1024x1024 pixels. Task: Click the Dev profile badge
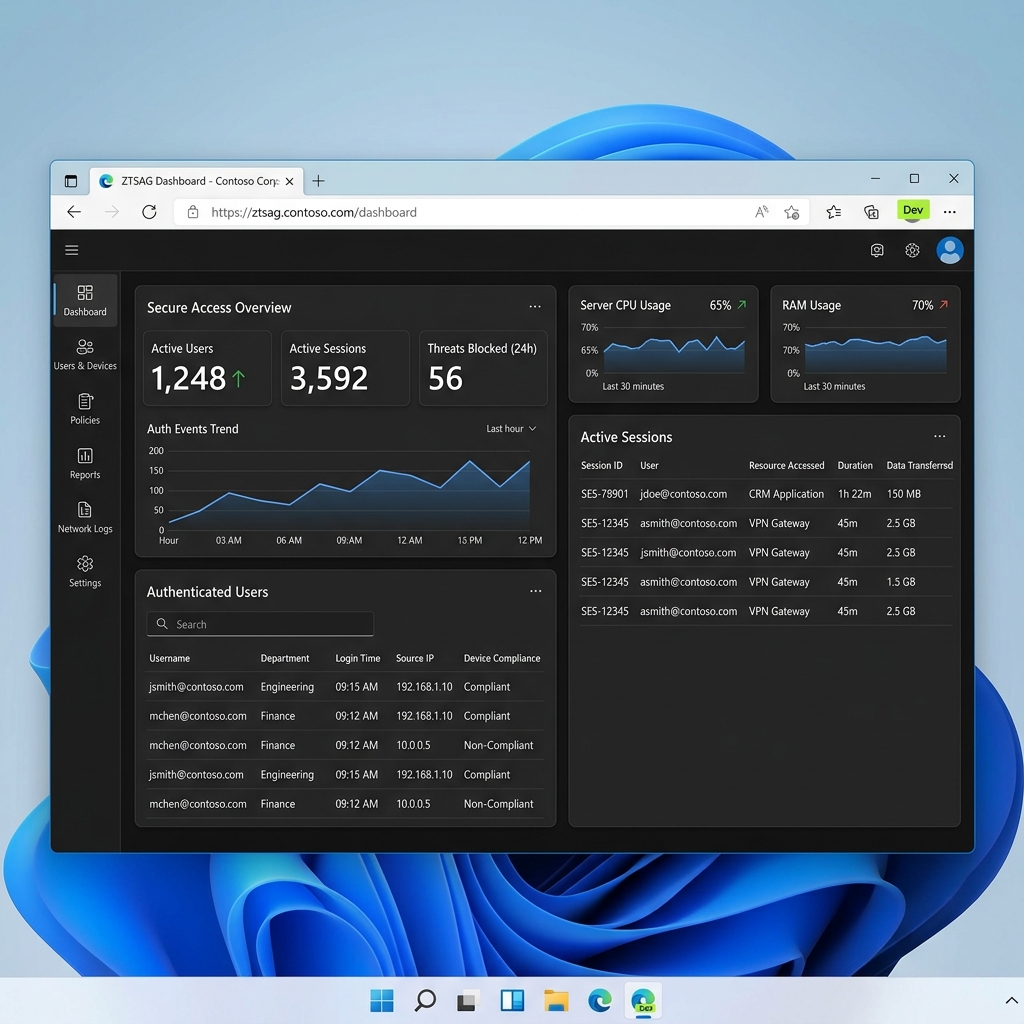pyautogui.click(x=912, y=210)
